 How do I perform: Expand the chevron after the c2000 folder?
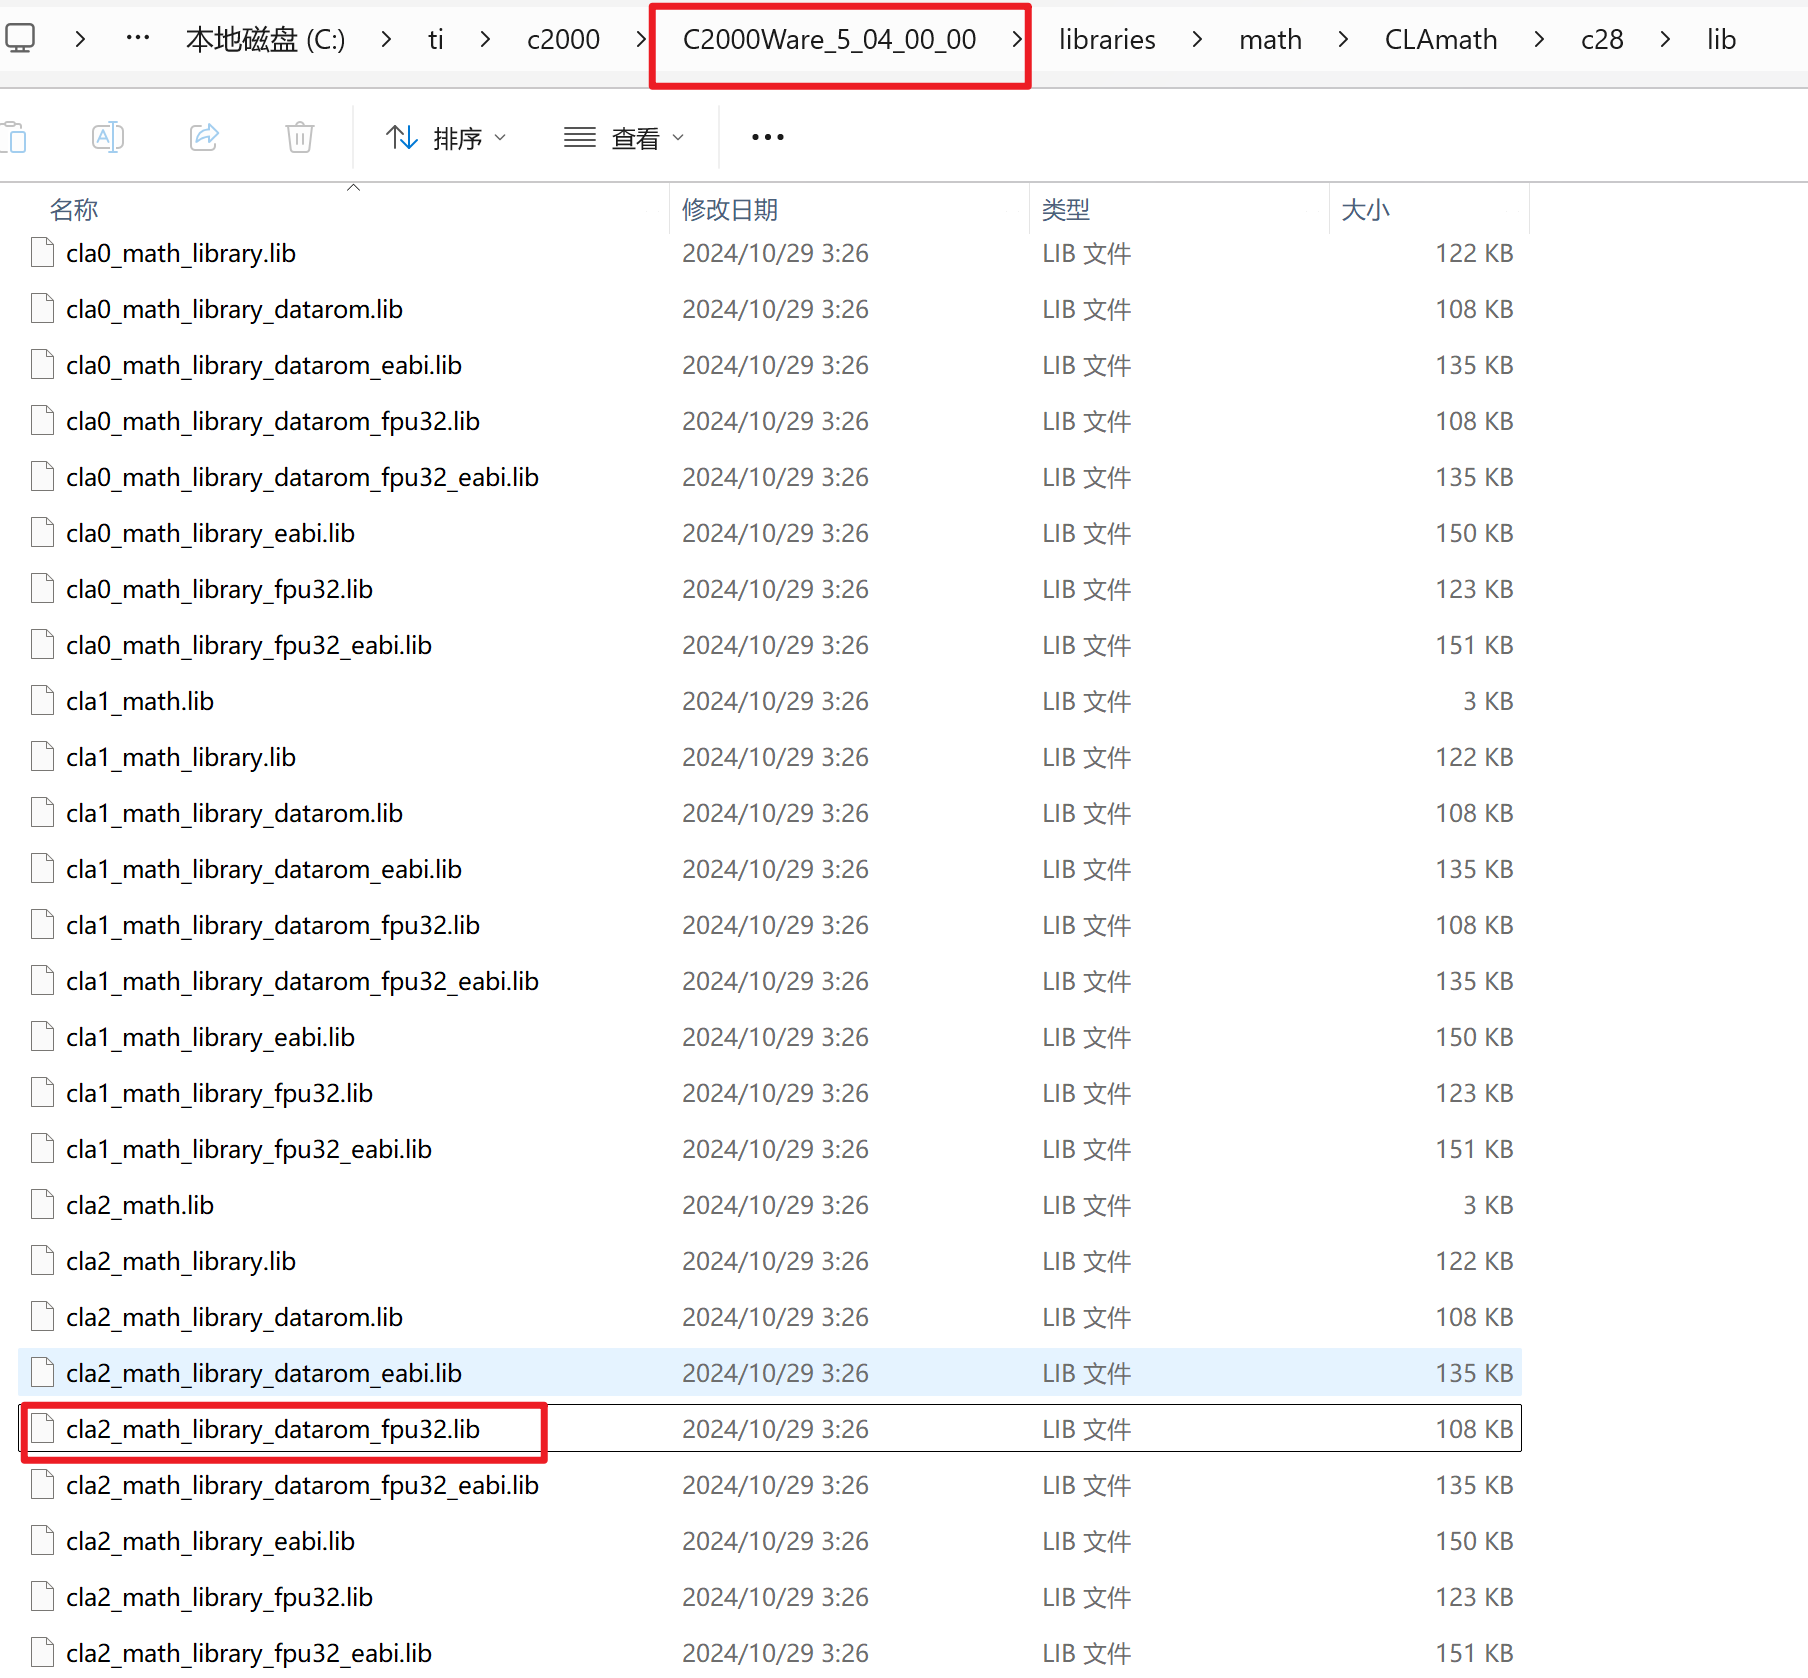[641, 39]
